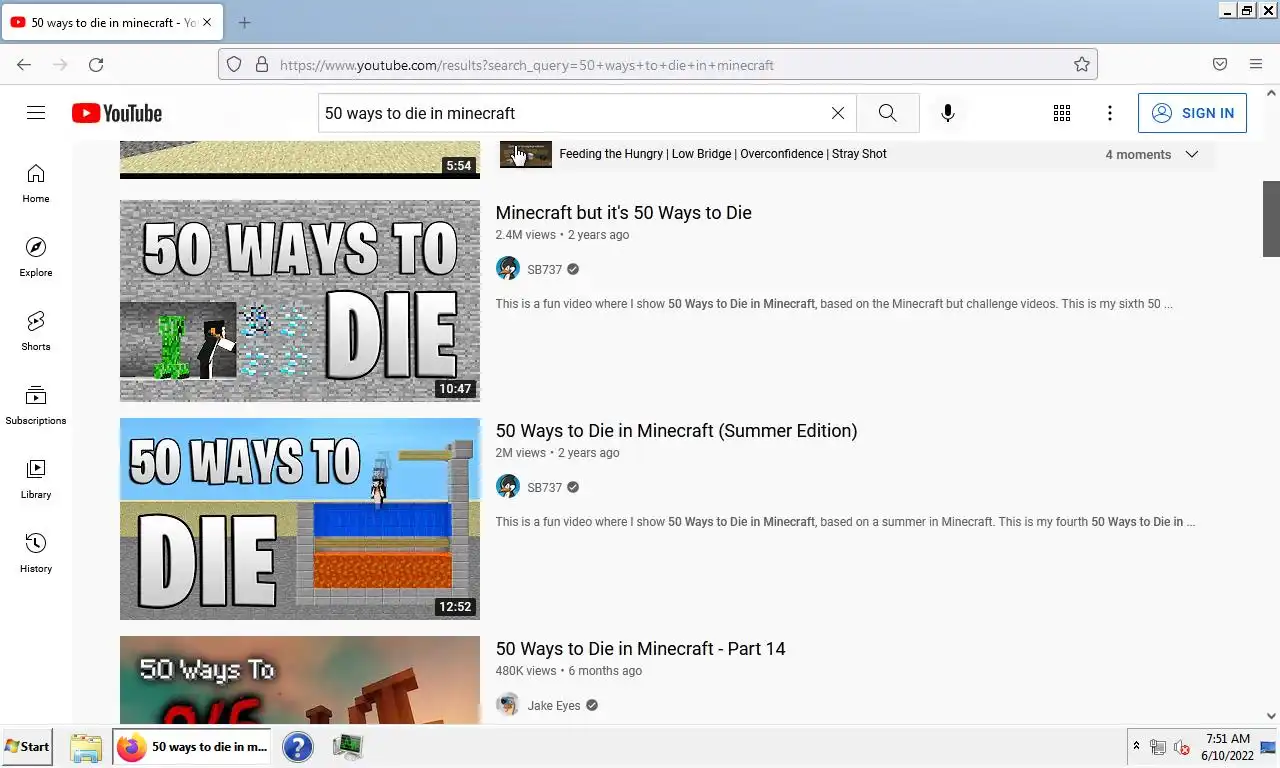Show site security via the padlock icon
1280x768 pixels.
(x=262, y=64)
